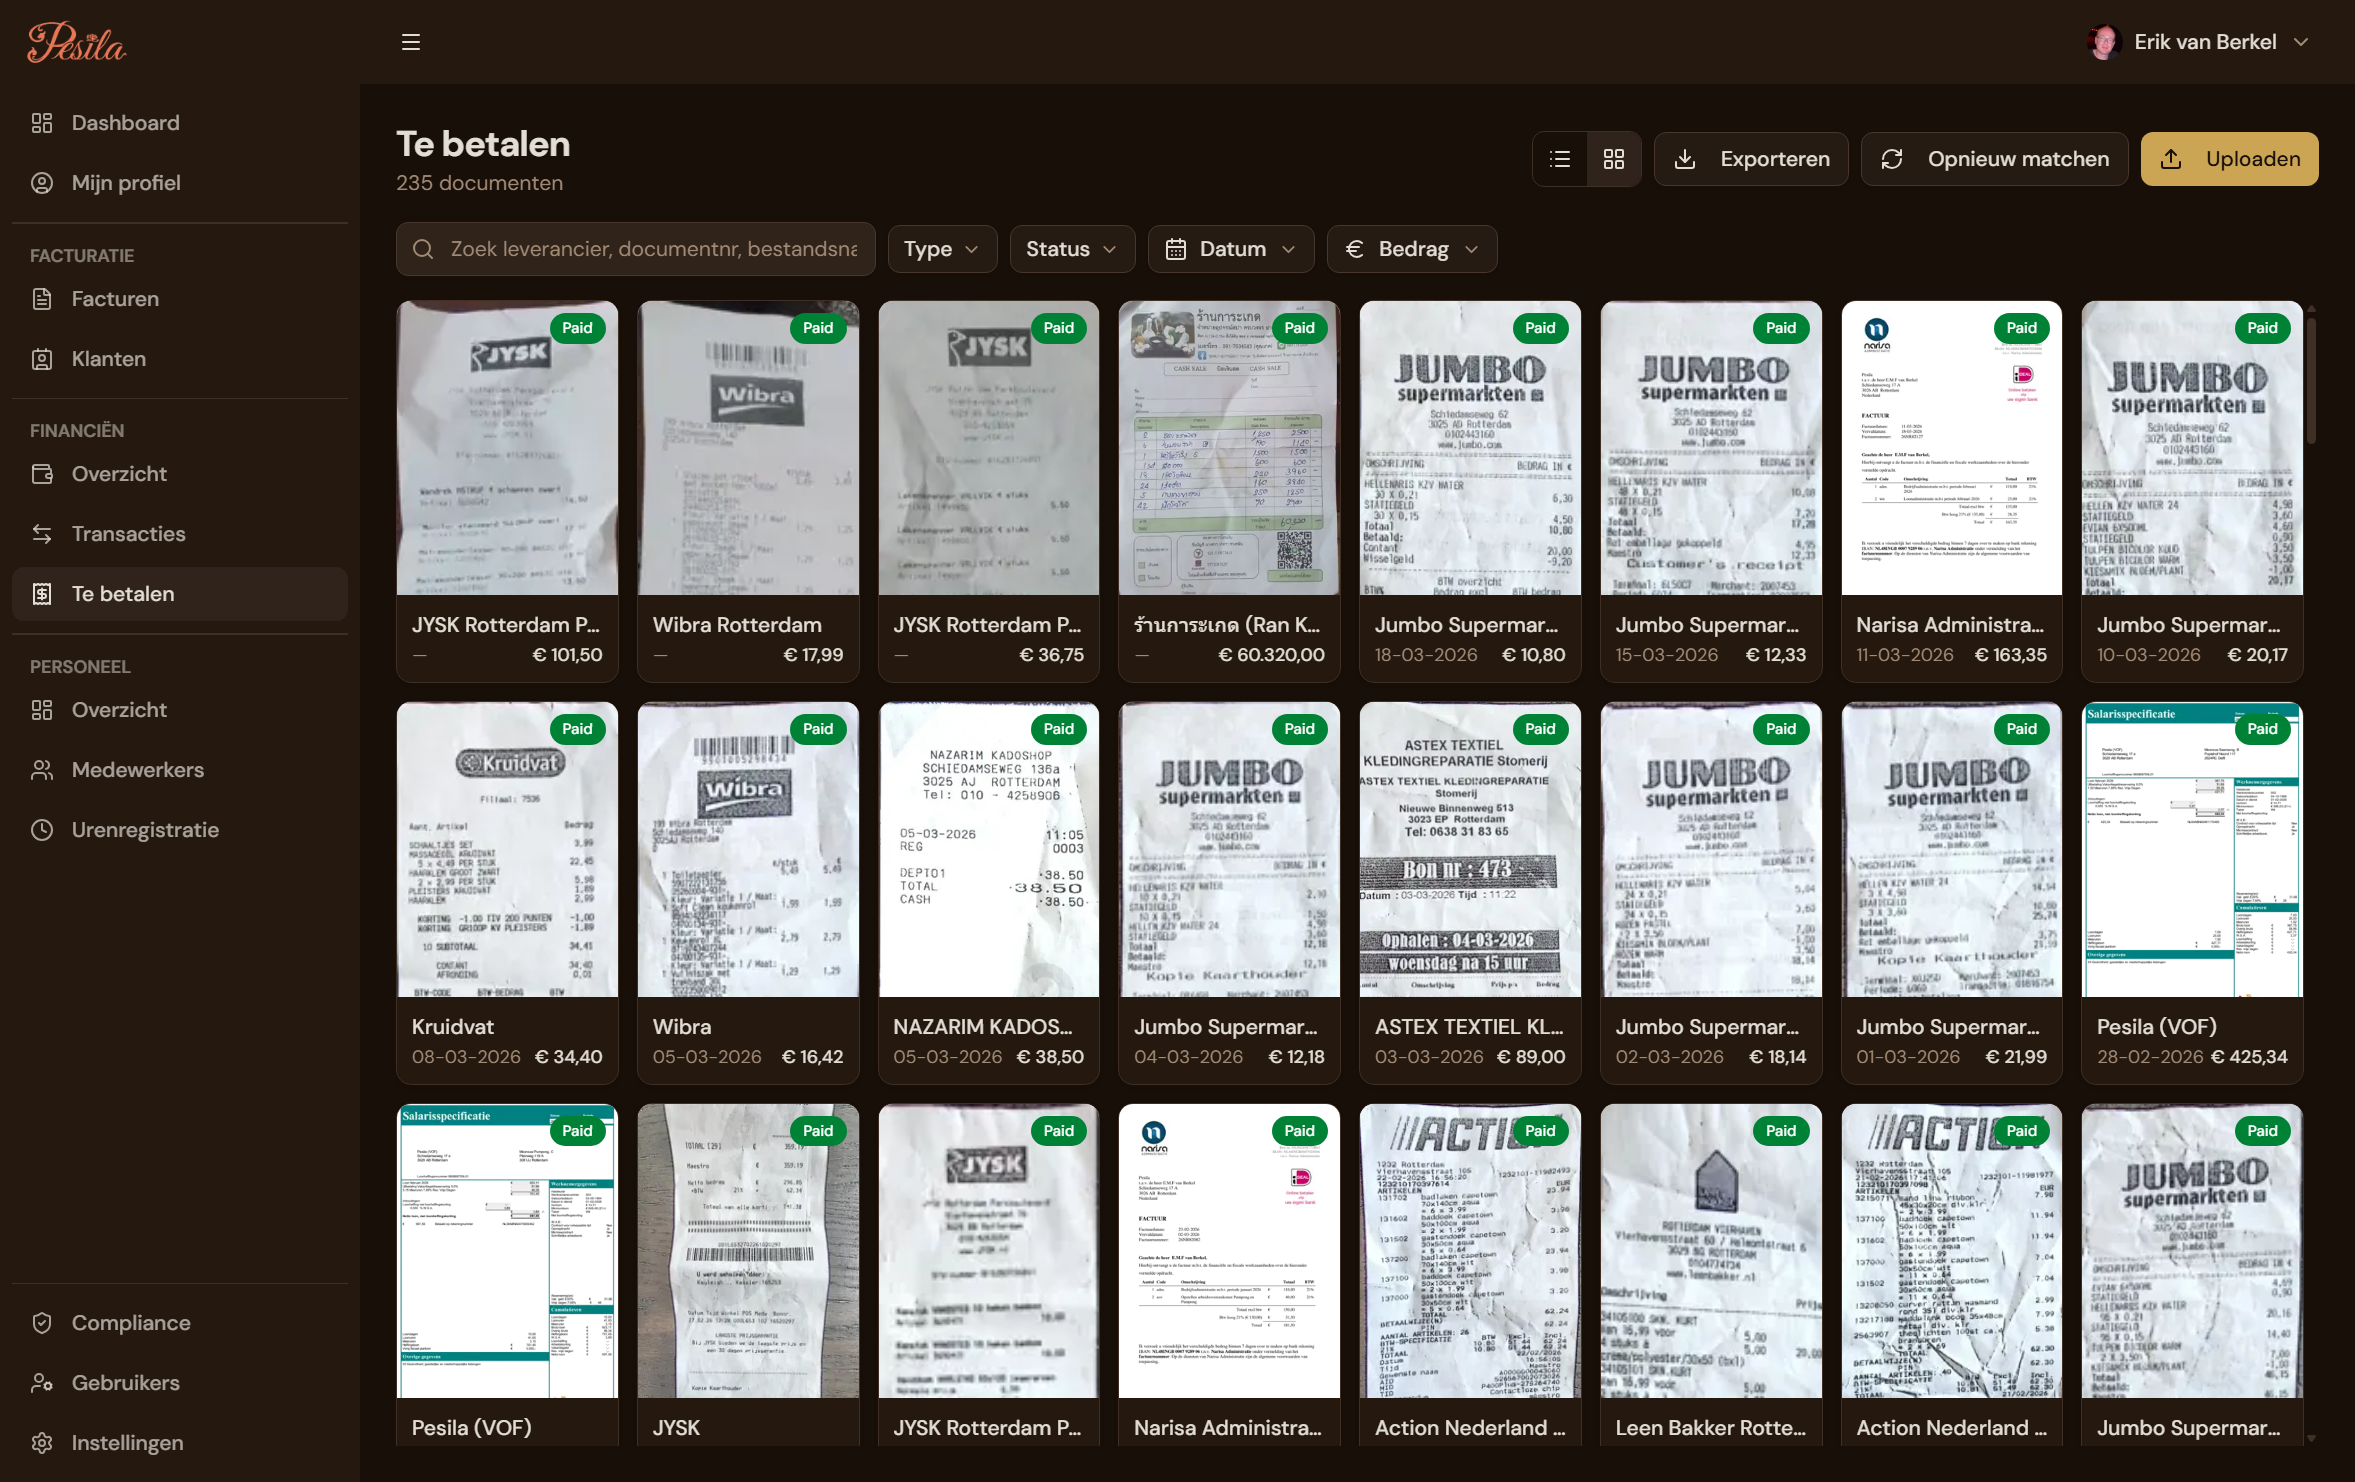Open the Datum filter
Image resolution: width=2355 pixels, height=1482 pixels.
coord(1231,248)
